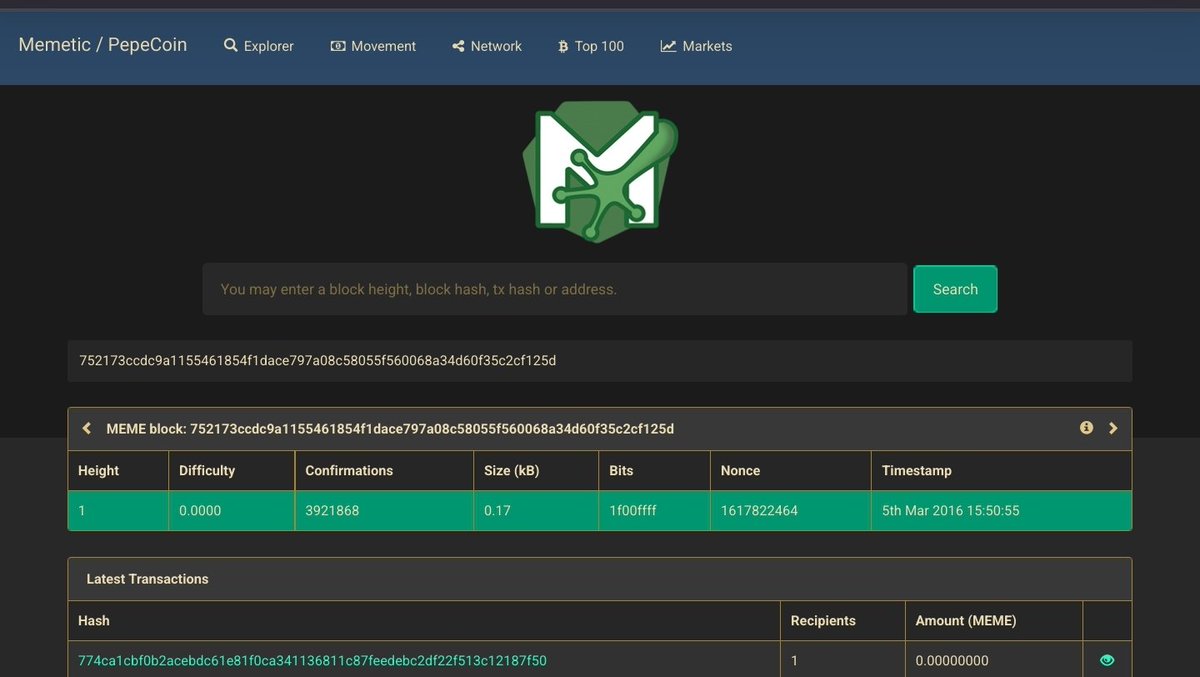Click the confirmations value 3921868
The height and width of the screenshot is (677, 1200).
[332, 510]
